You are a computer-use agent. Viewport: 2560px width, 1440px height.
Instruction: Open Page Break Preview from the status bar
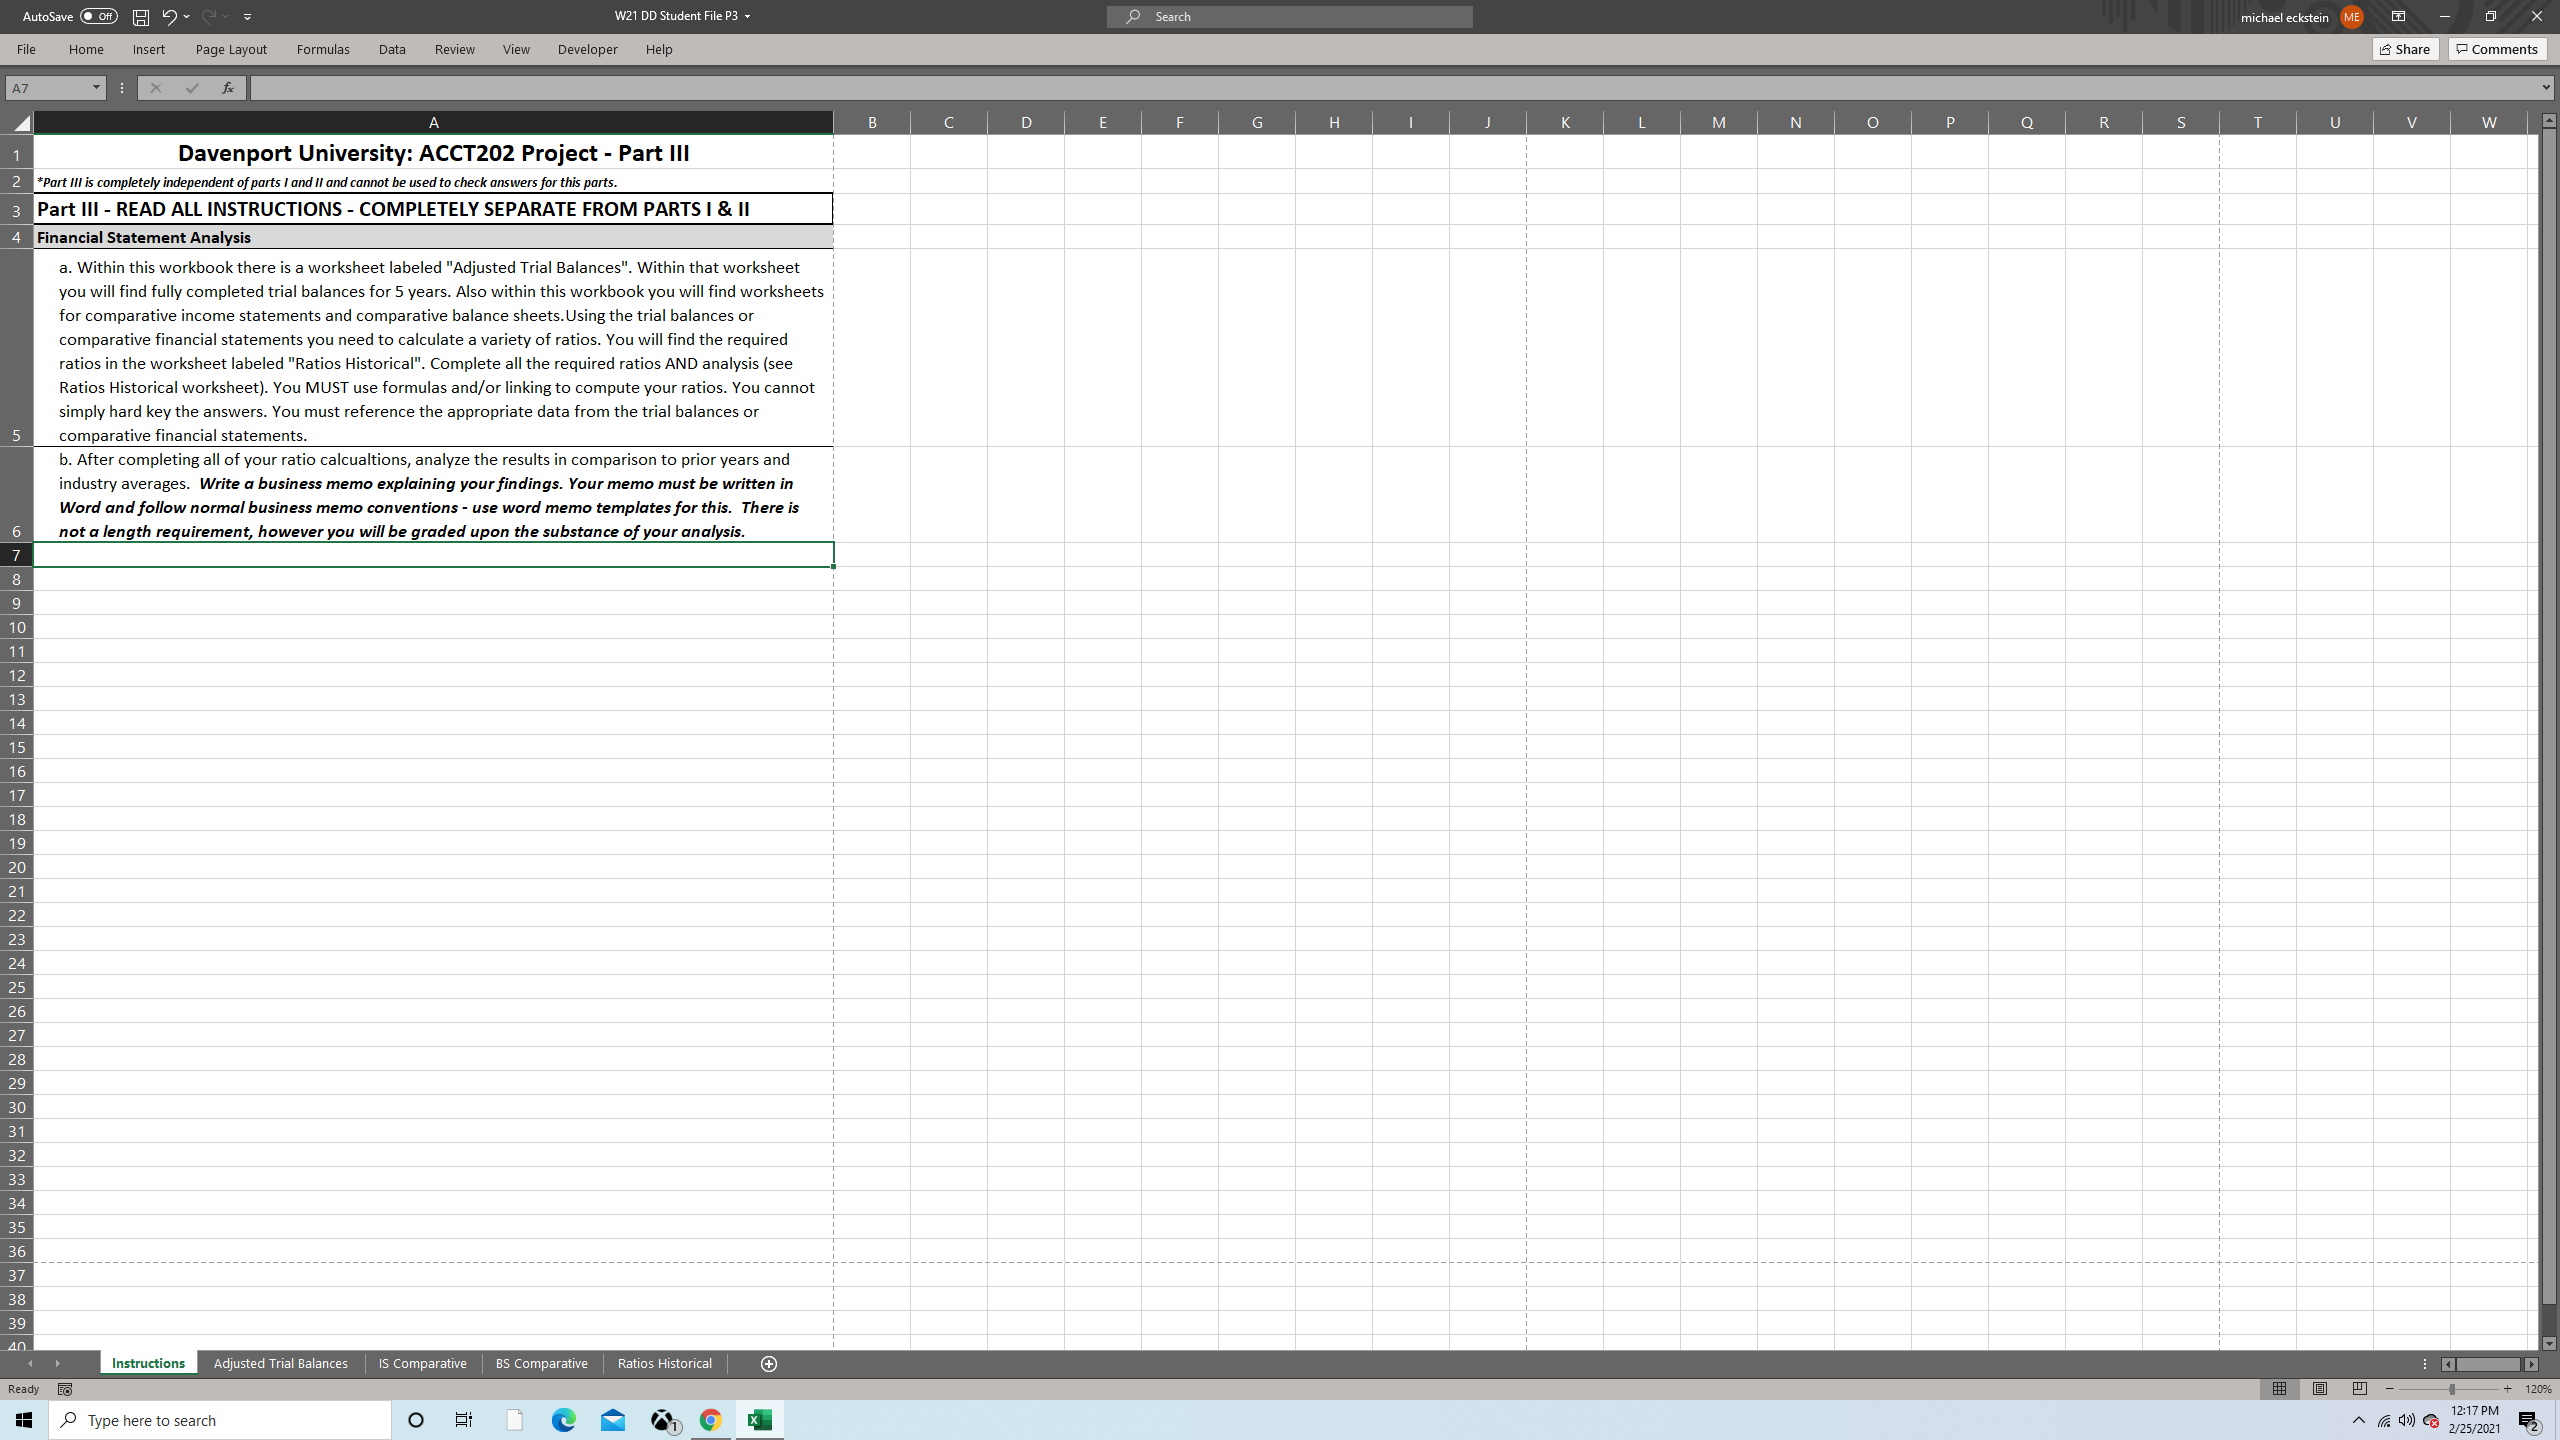click(x=2358, y=1389)
